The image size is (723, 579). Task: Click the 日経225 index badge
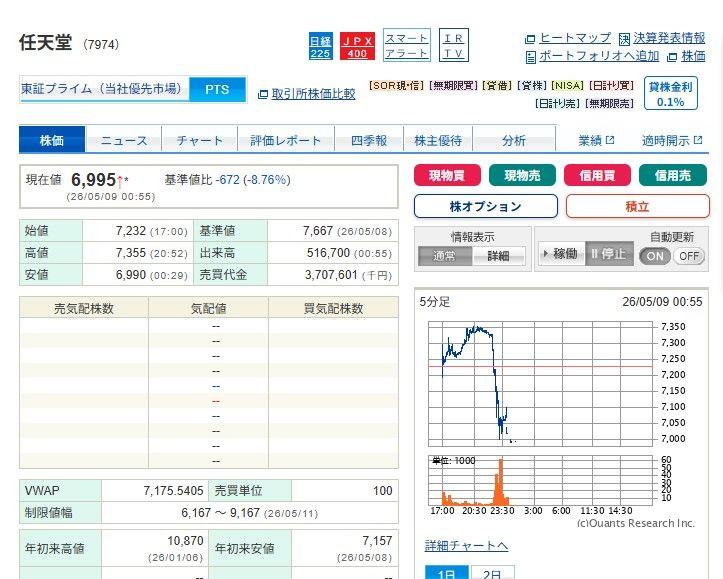click(320, 46)
